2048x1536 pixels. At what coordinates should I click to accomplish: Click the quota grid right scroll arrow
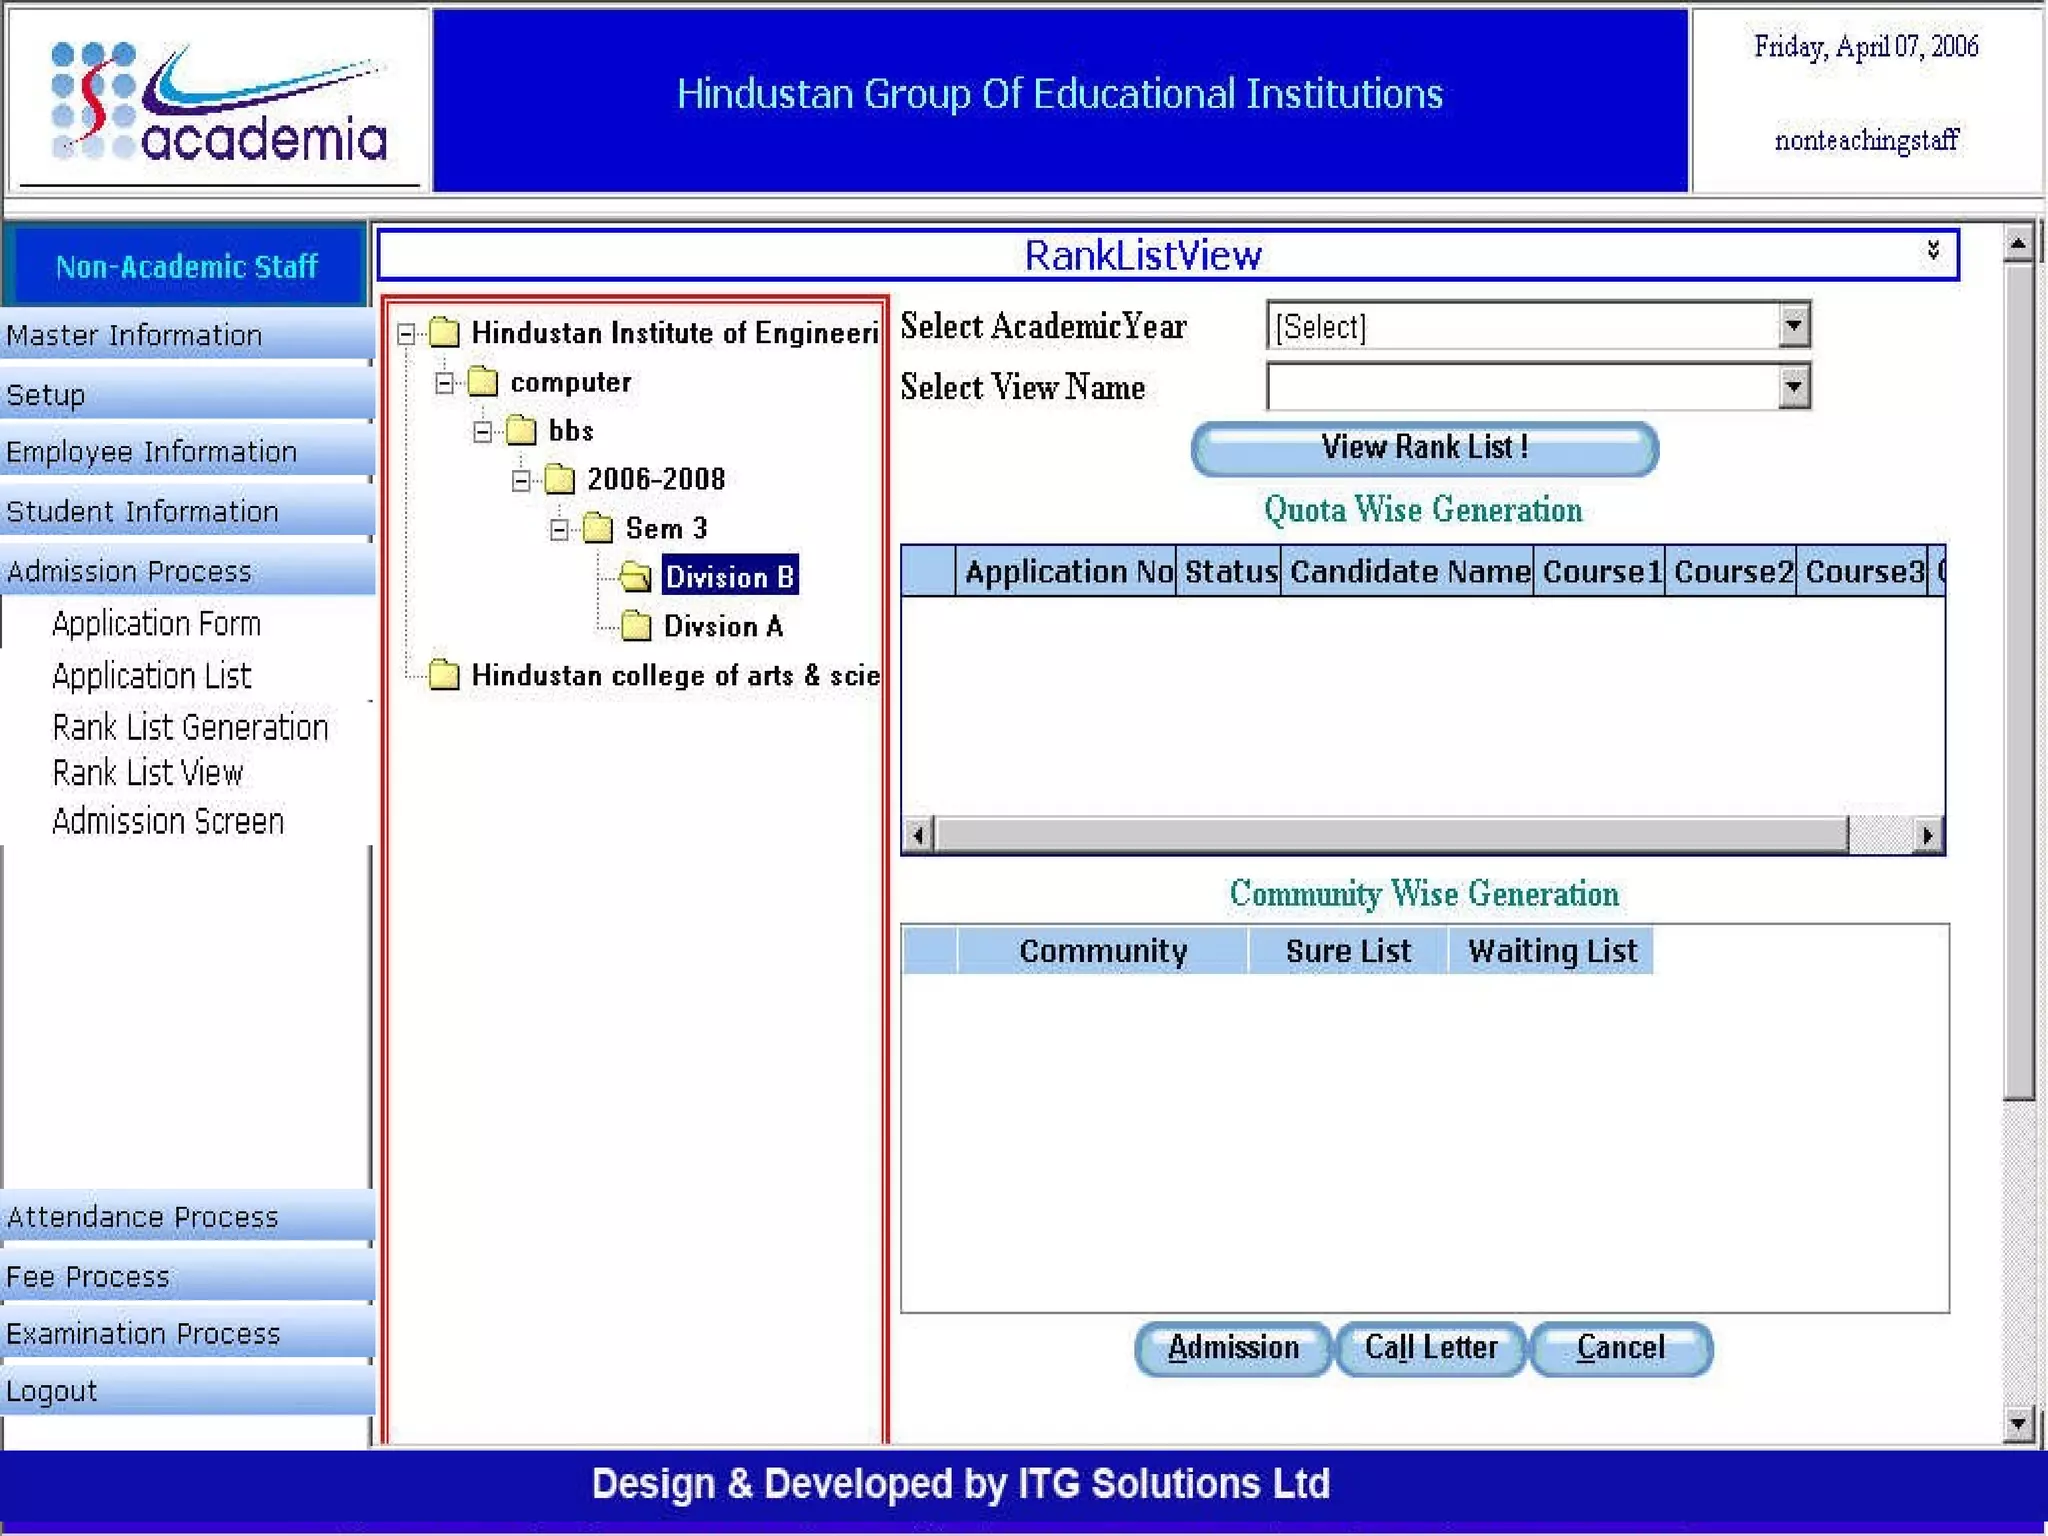(1927, 834)
